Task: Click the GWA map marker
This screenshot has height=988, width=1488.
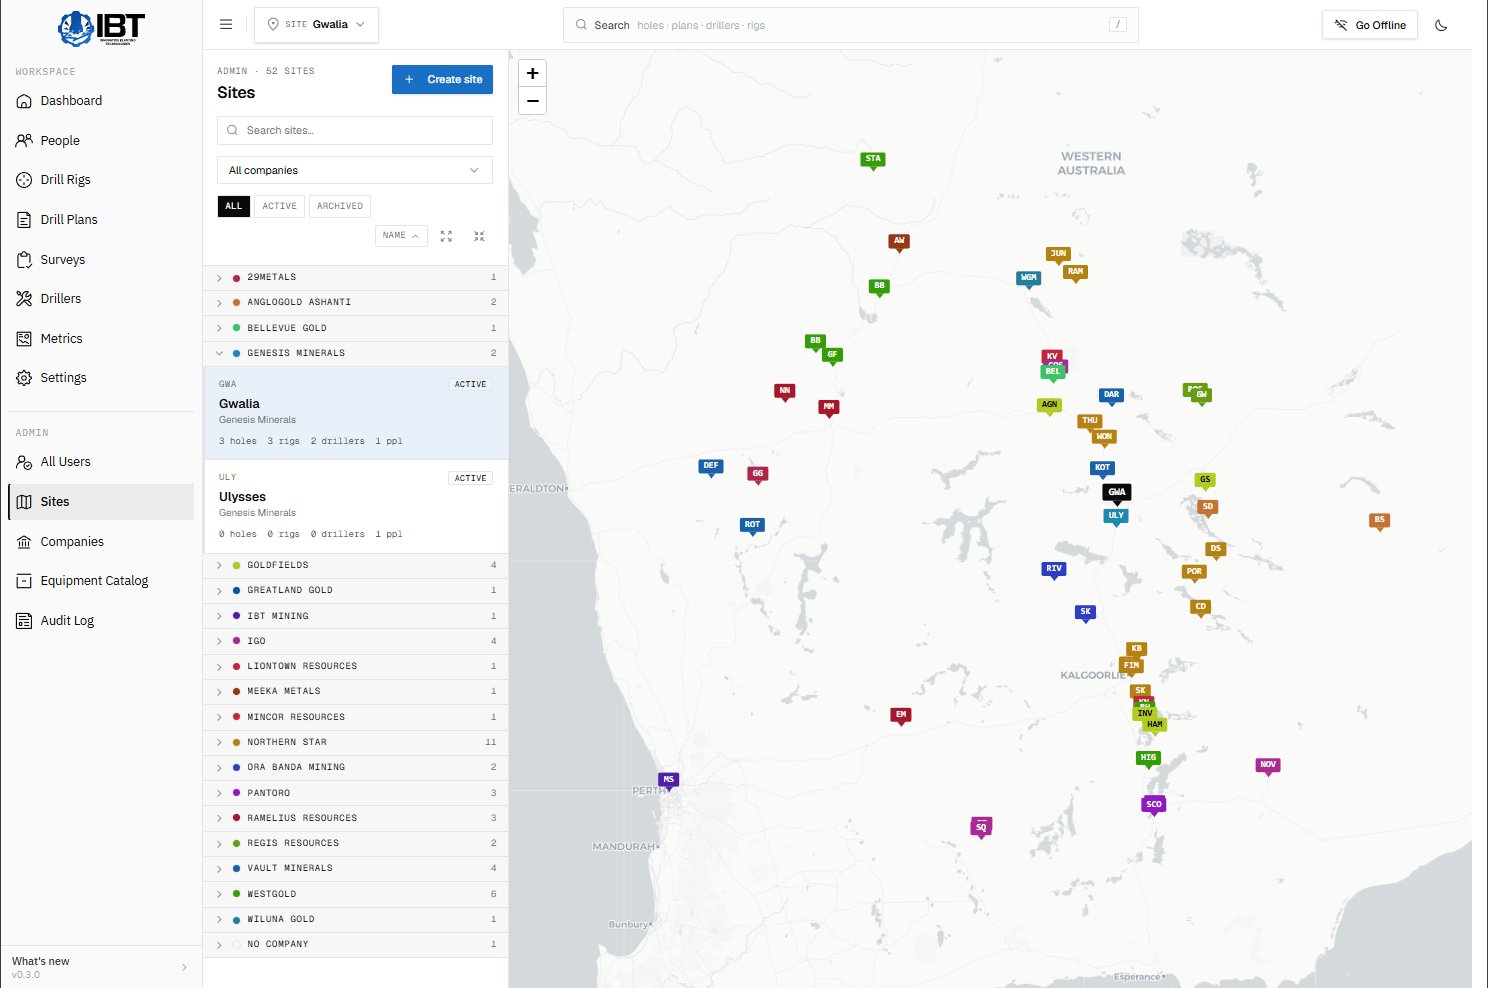Action: (x=1117, y=492)
